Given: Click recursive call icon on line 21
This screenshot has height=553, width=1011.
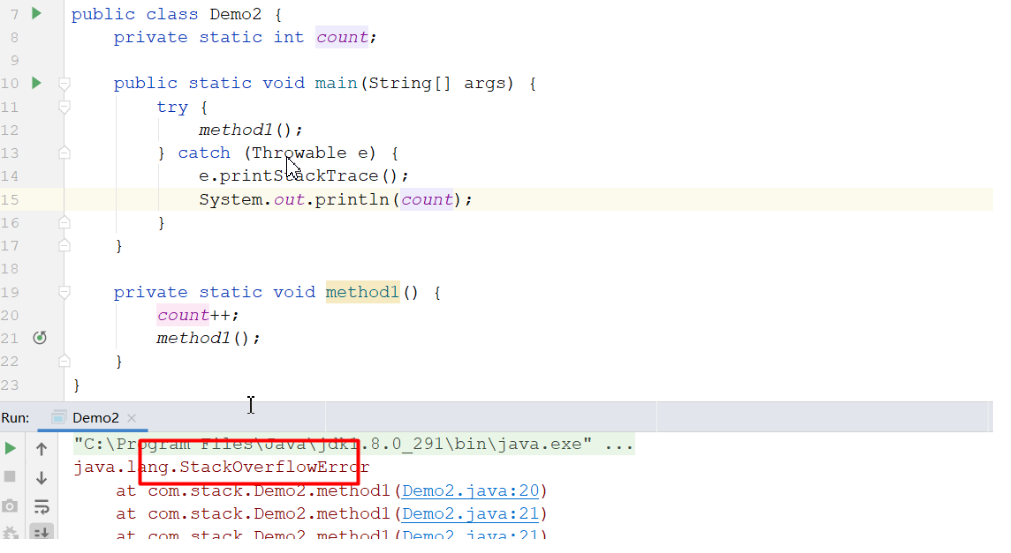Looking at the screenshot, I should 40,338.
